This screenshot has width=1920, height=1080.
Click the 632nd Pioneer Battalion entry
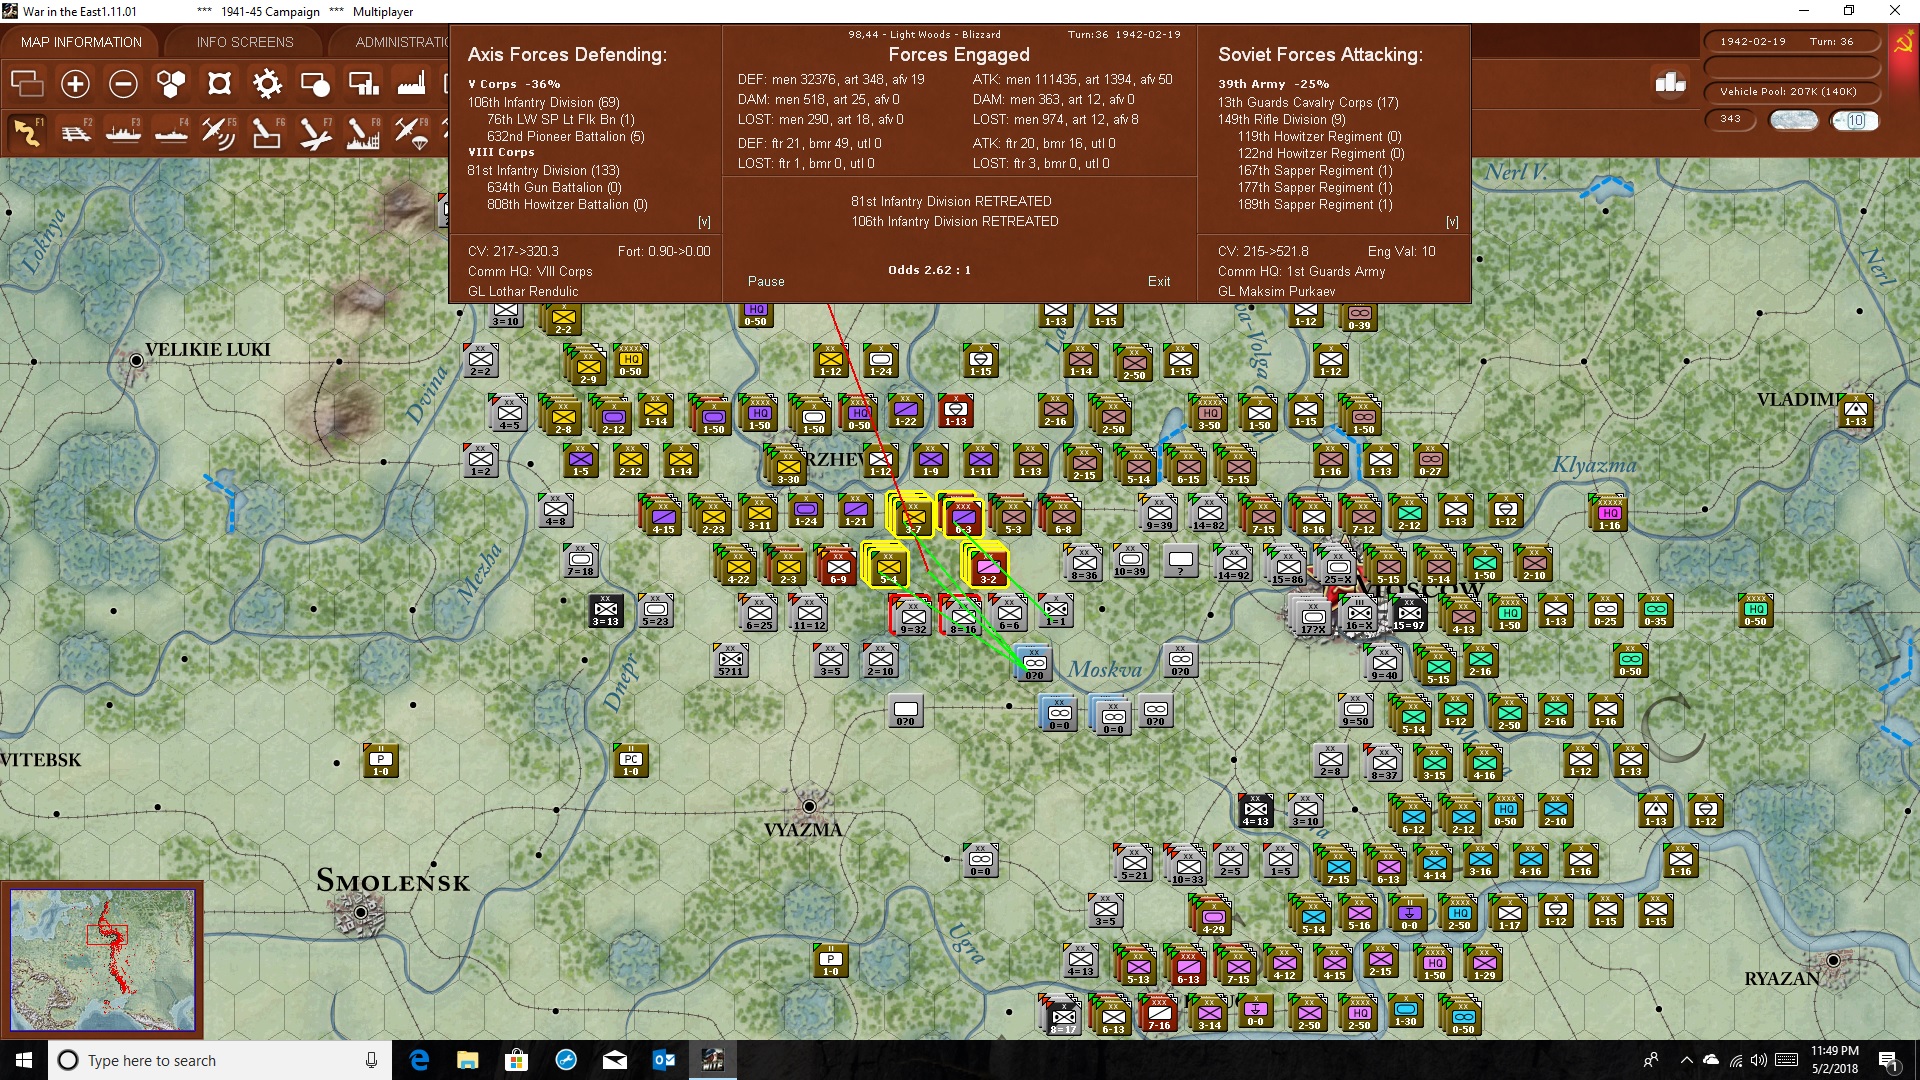click(x=565, y=136)
